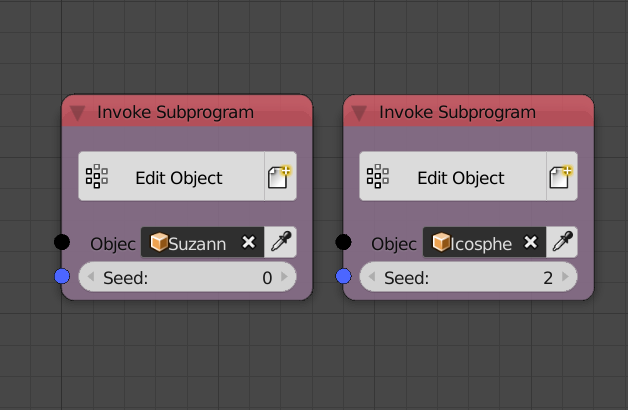Click new subprogram icon in right node
The height and width of the screenshot is (410, 628).
coord(562,176)
